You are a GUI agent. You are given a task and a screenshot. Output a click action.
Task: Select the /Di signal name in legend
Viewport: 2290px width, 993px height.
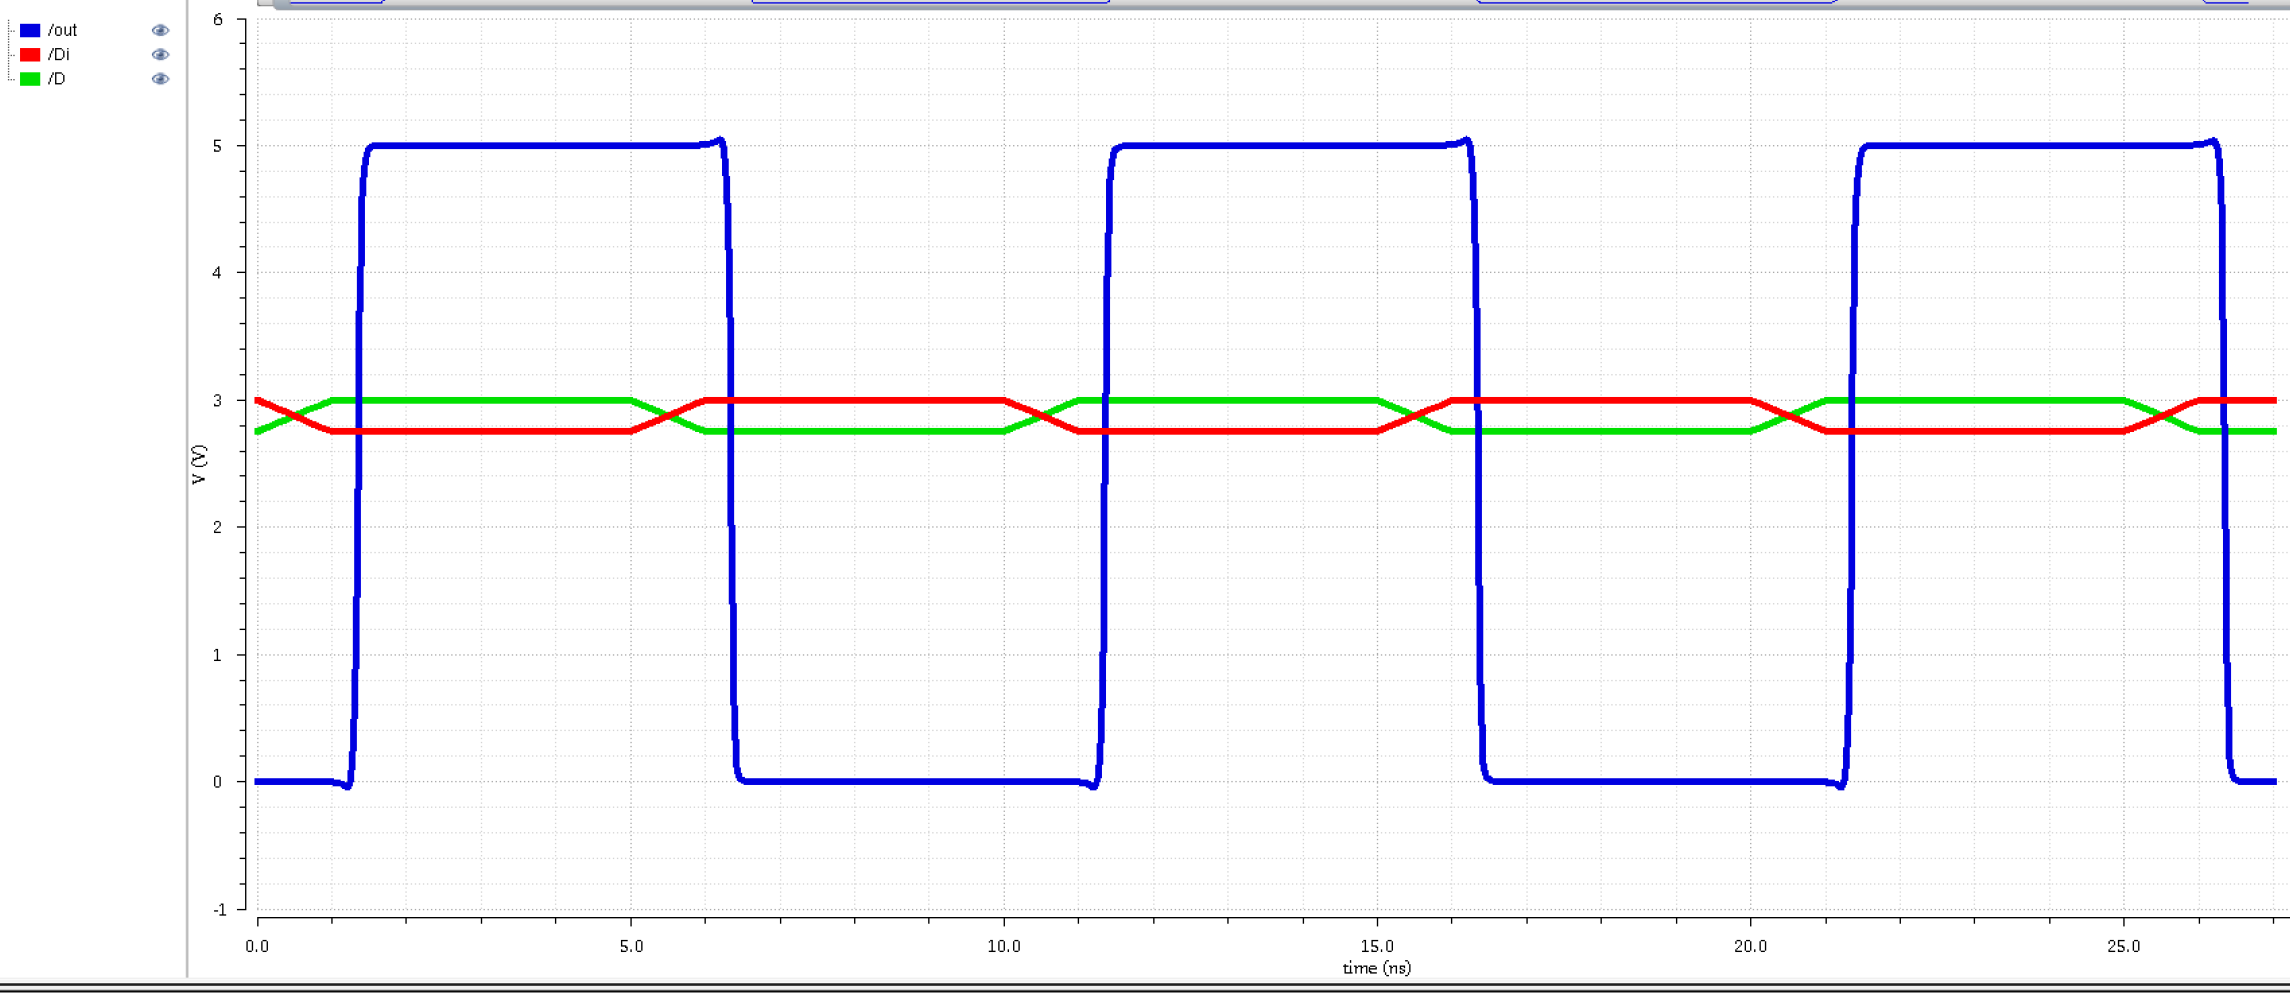(x=58, y=54)
